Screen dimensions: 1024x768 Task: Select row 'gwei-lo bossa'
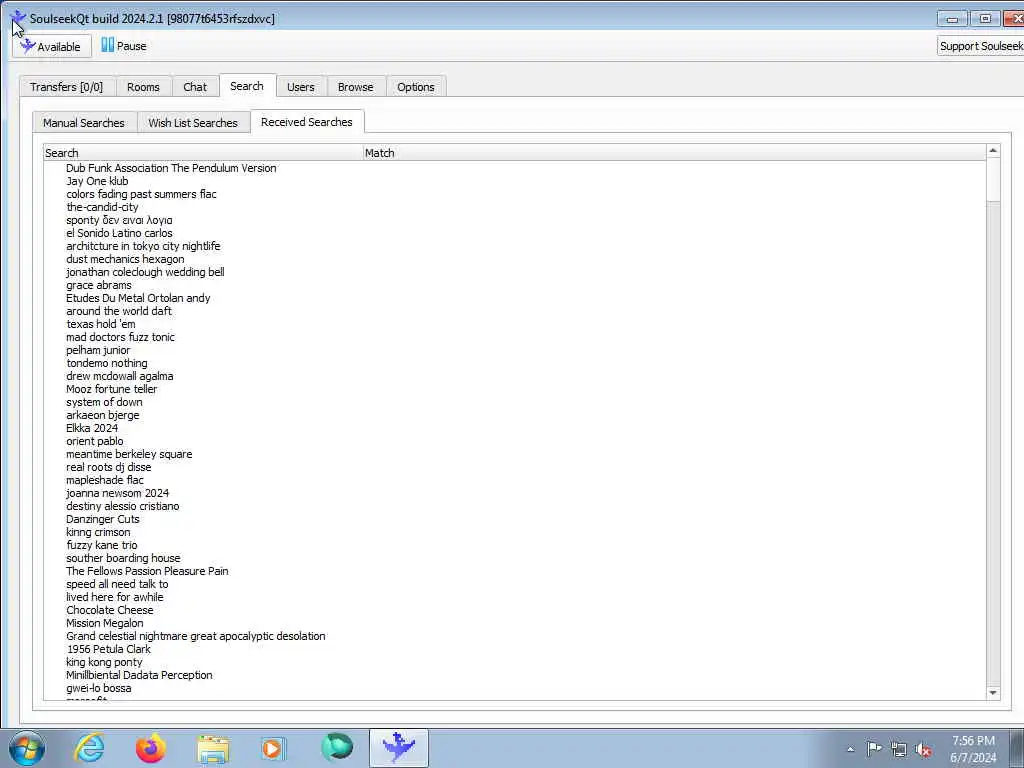tap(99, 688)
